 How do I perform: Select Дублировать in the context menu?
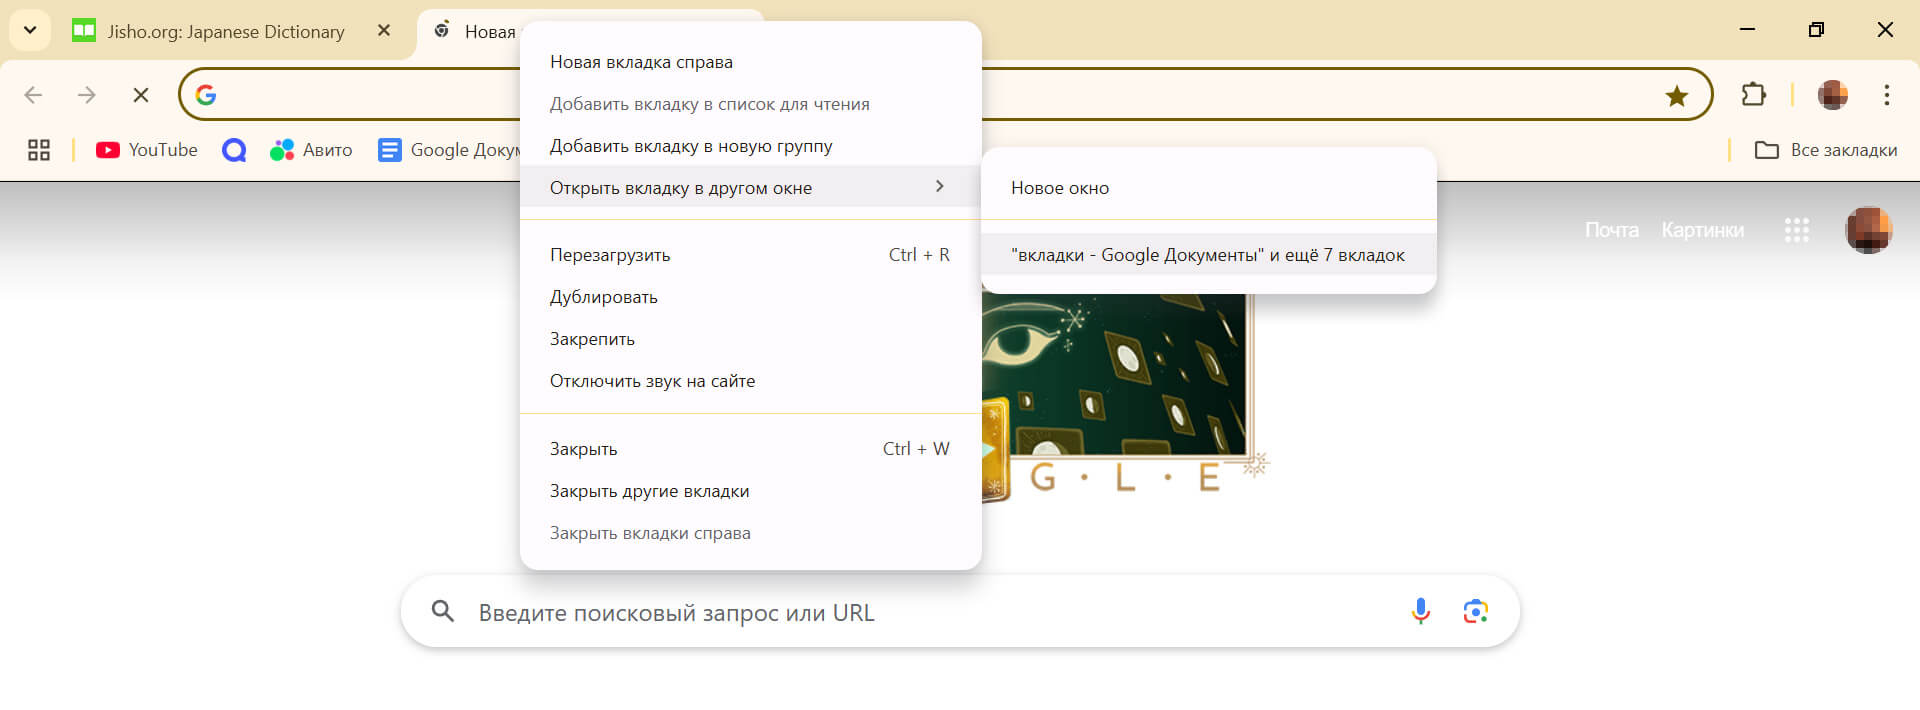tap(750, 297)
